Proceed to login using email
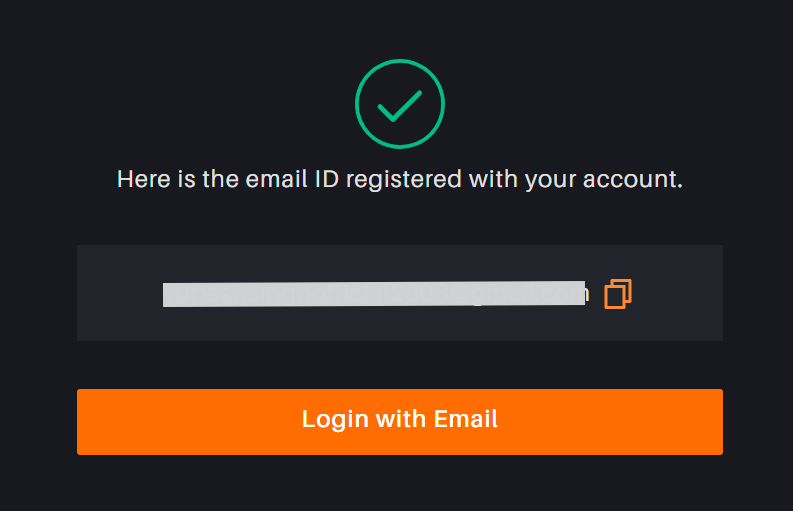This screenshot has height=511, width=793. click(399, 421)
